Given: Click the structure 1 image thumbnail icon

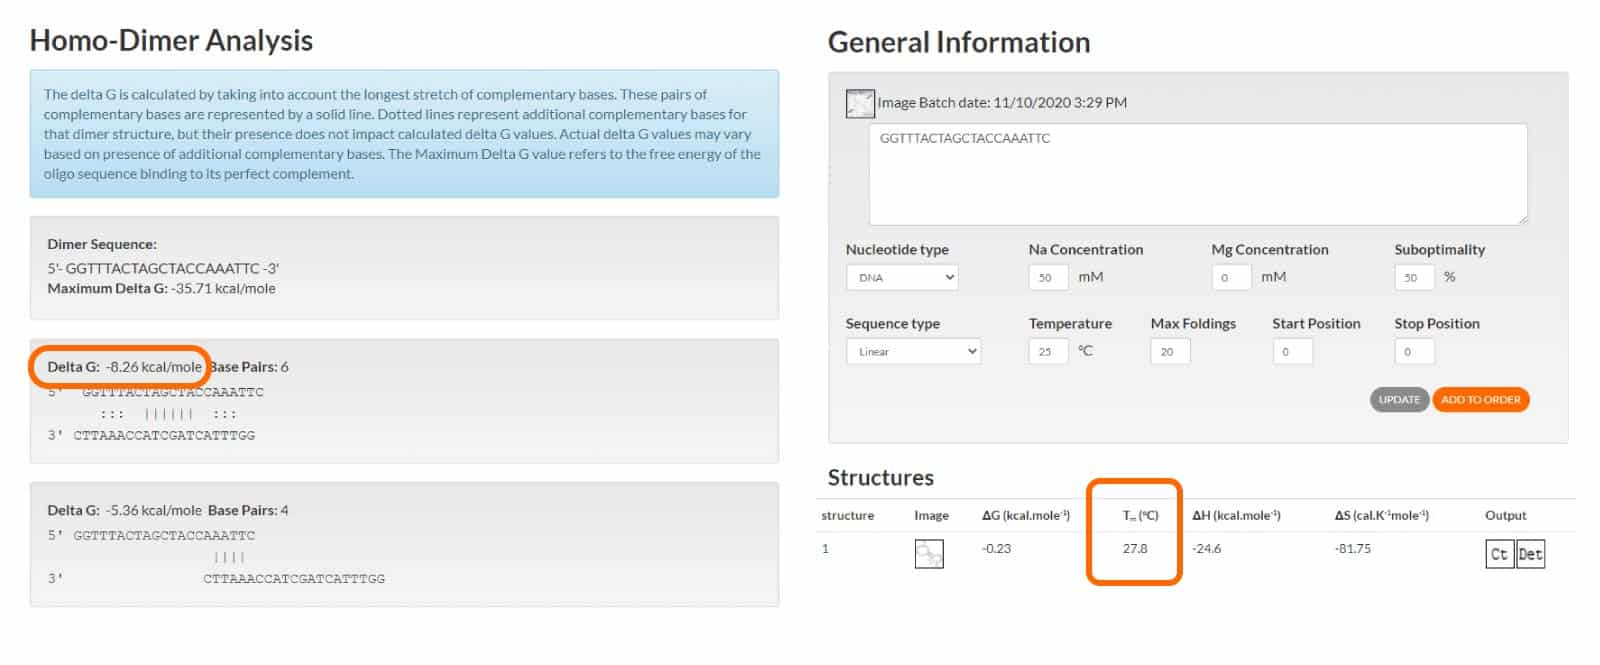Looking at the screenshot, I should [x=928, y=554].
